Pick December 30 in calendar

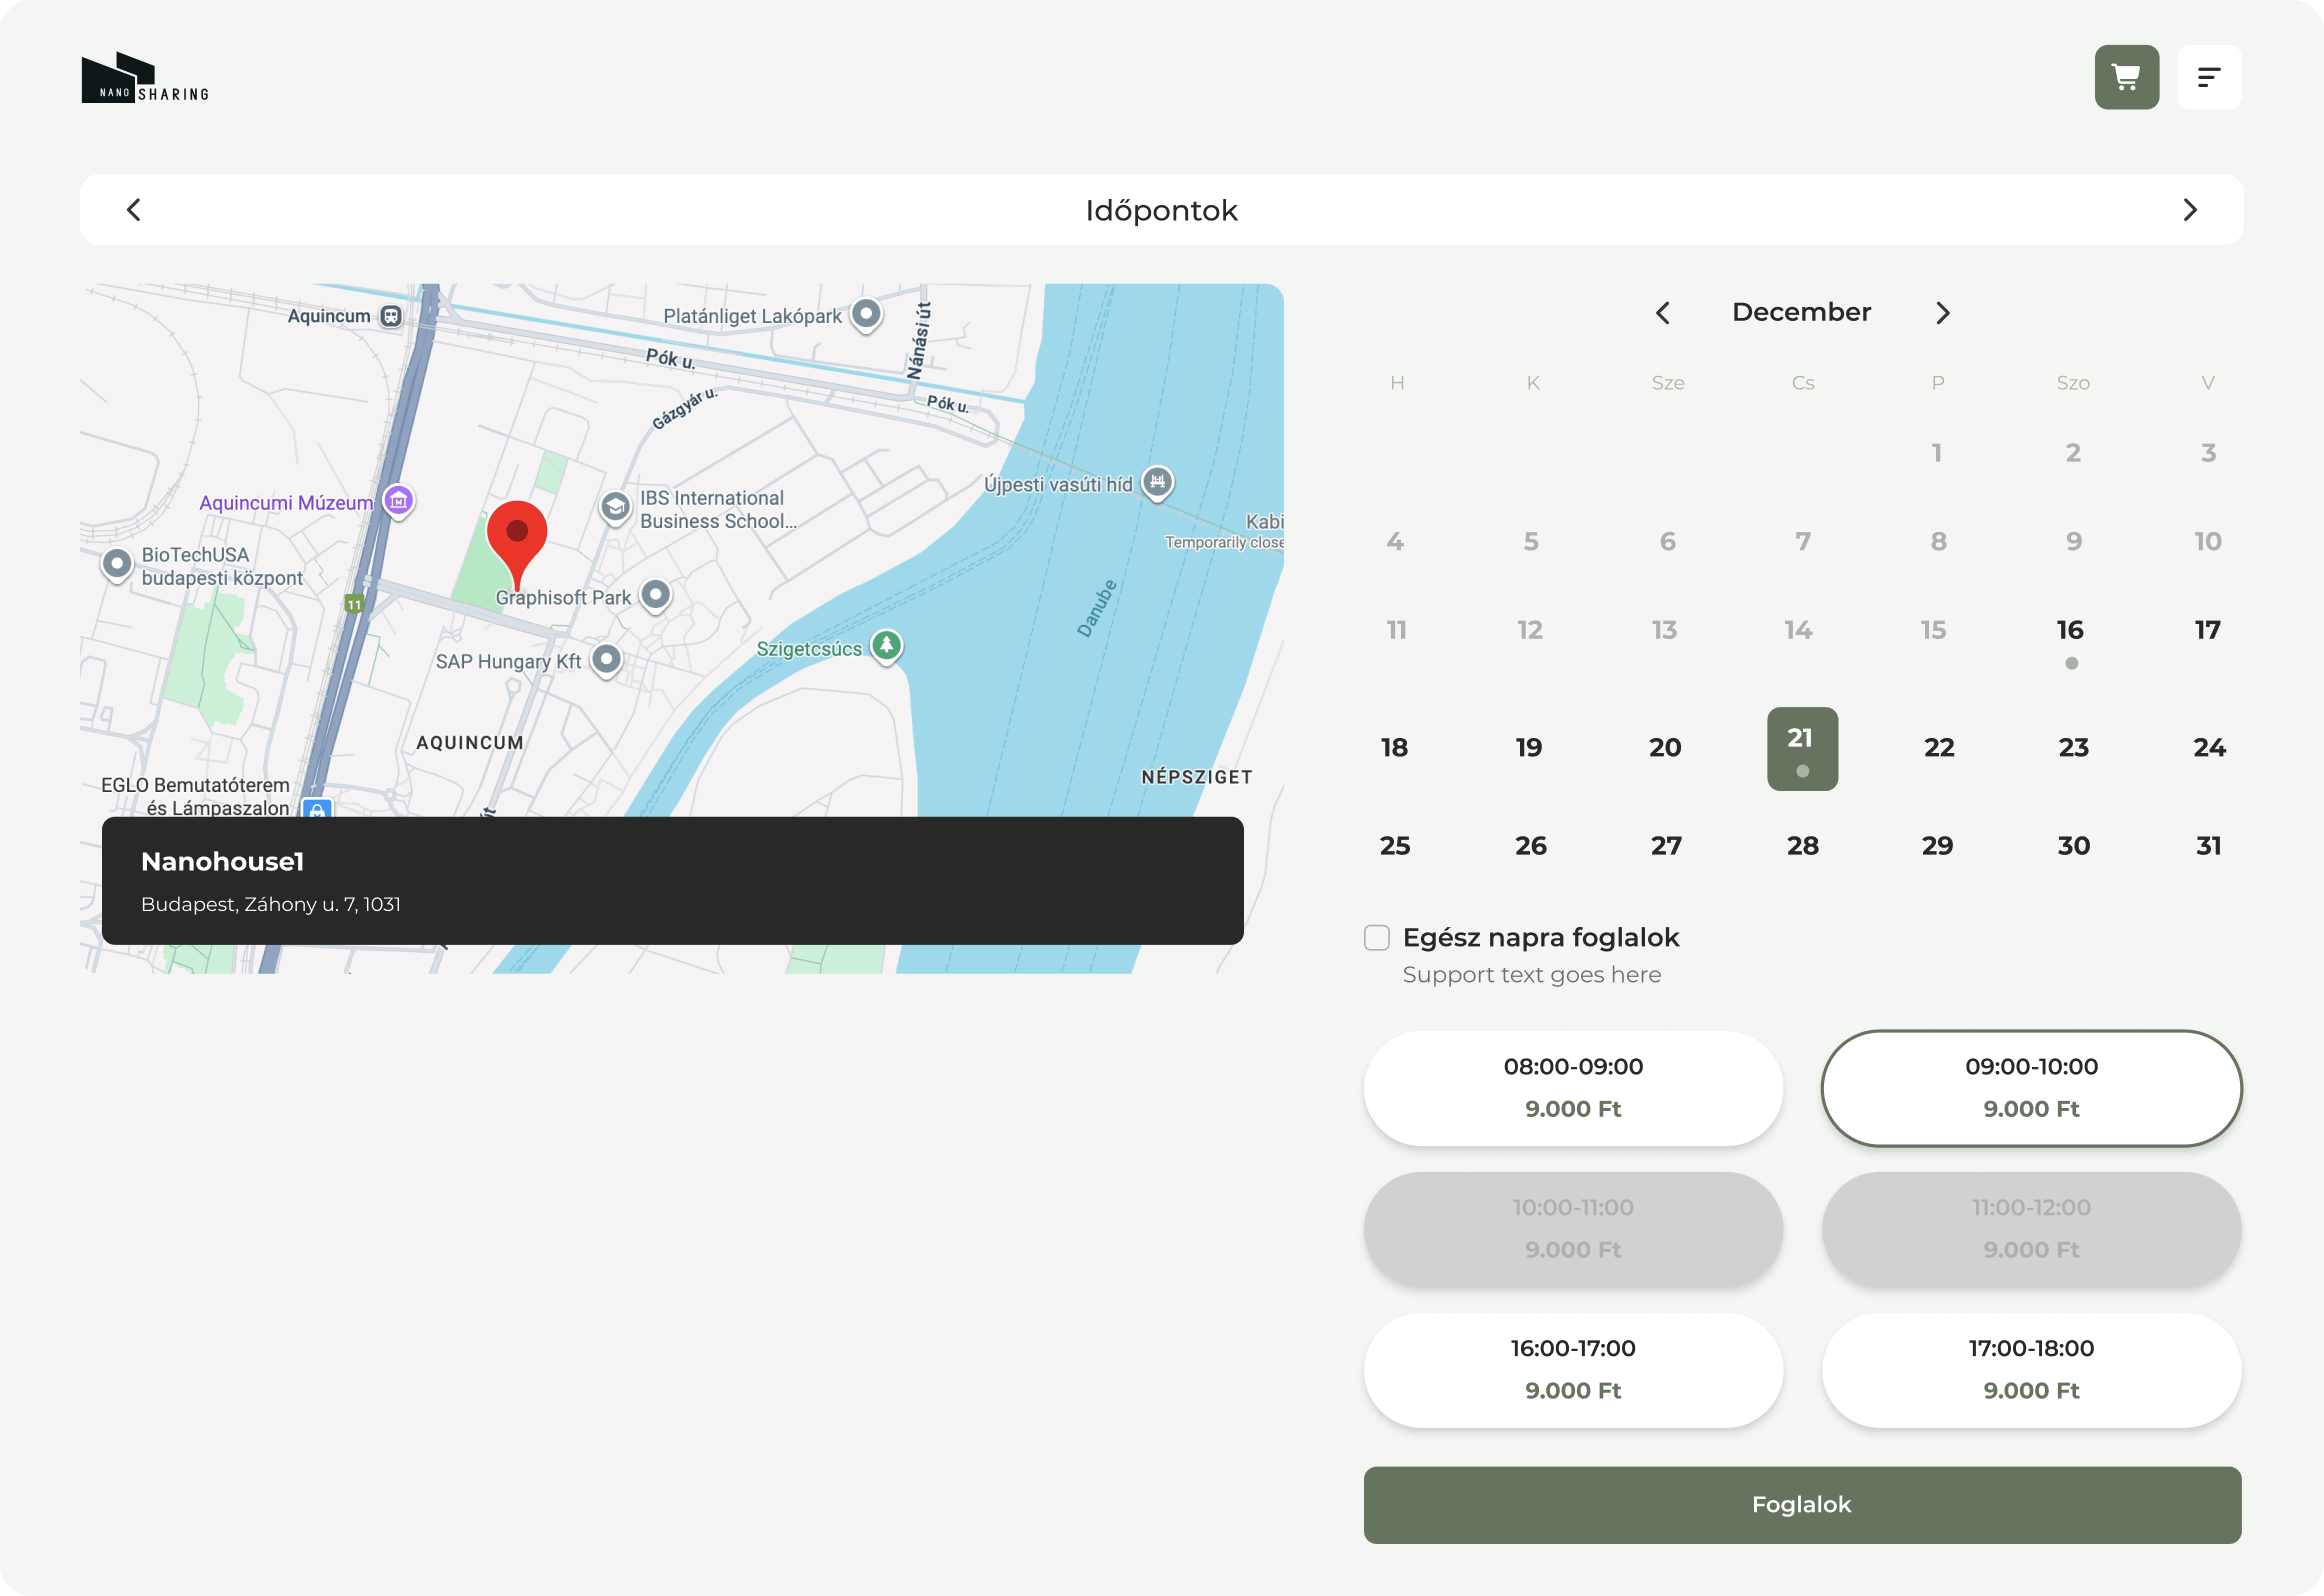tap(2074, 846)
